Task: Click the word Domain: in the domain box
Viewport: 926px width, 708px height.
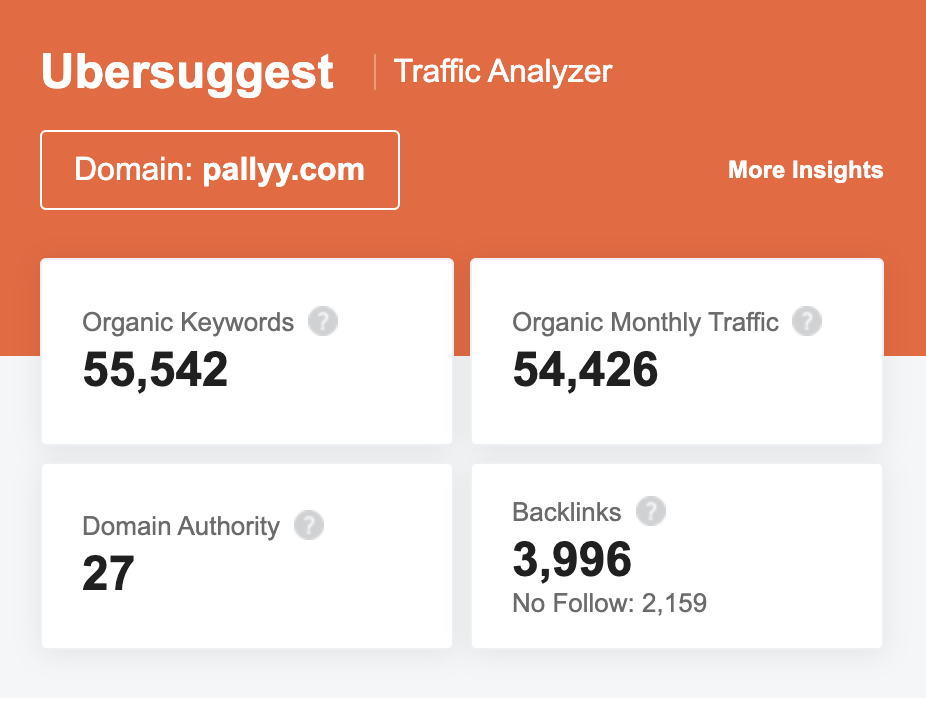Action: pyautogui.click(x=133, y=170)
